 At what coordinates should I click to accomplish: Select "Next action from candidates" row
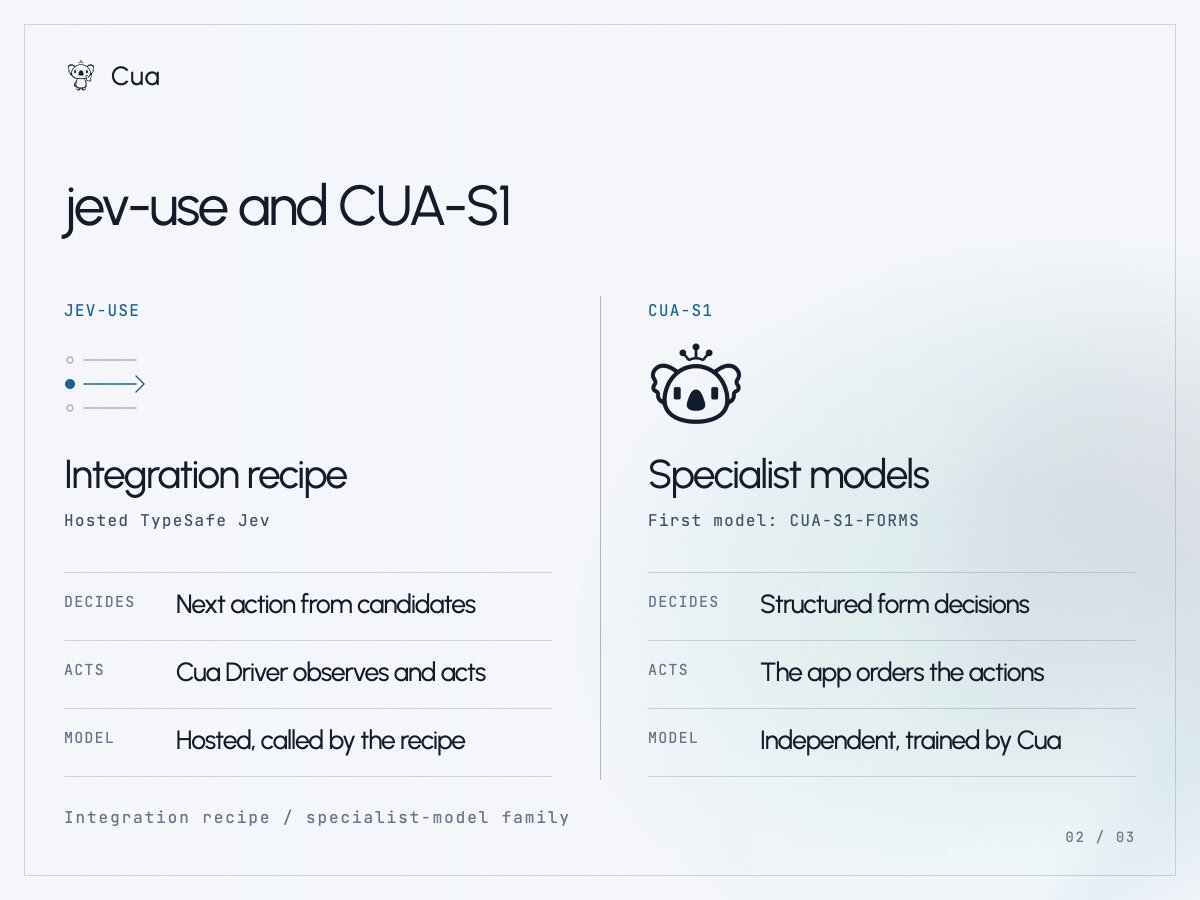pos(308,606)
